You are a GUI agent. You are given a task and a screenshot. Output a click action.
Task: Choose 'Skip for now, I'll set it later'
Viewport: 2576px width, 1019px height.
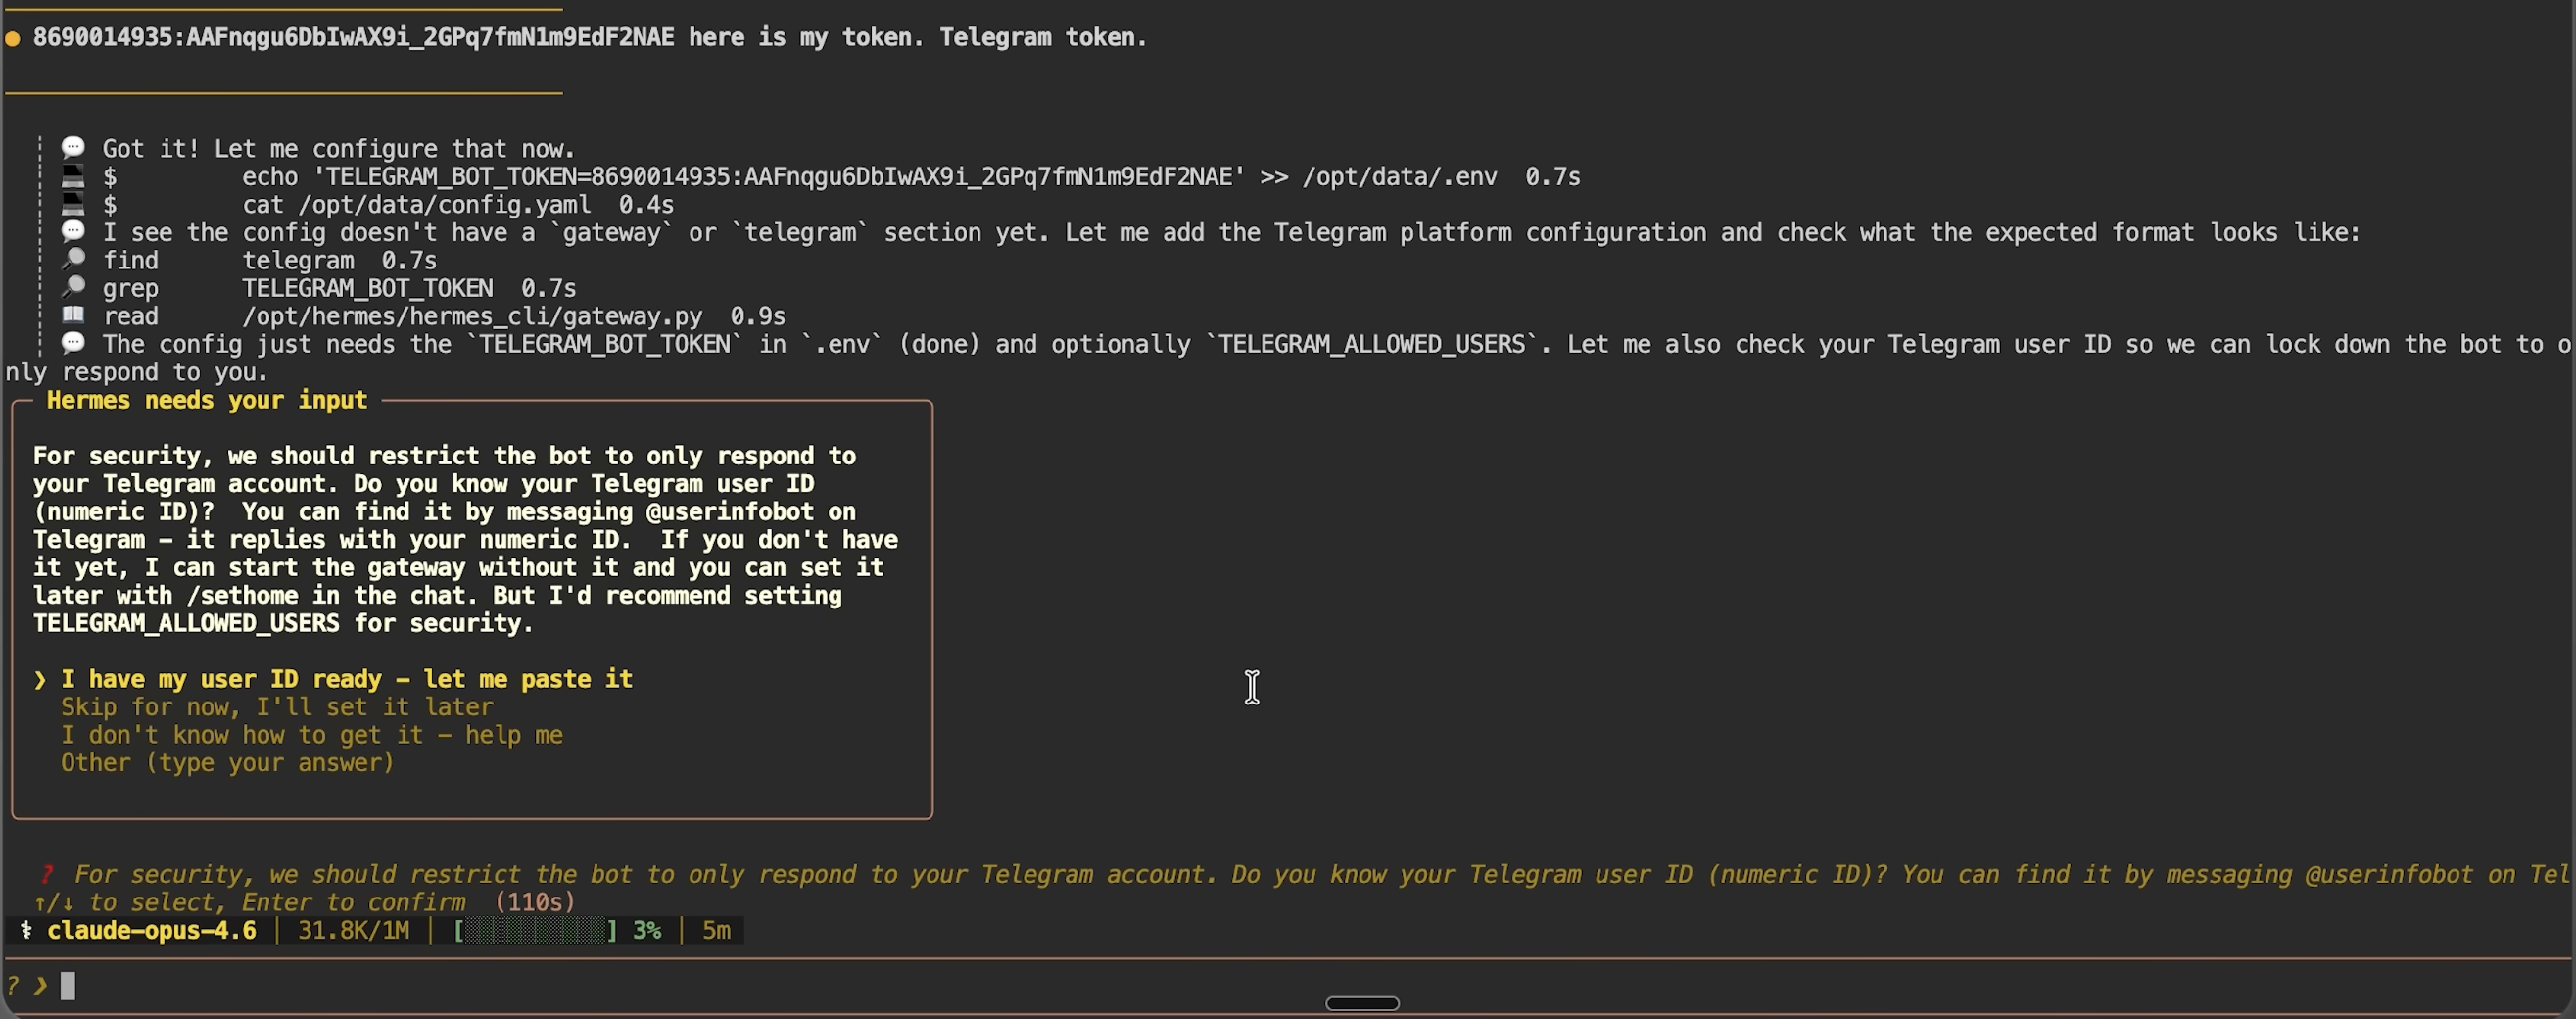coord(277,707)
